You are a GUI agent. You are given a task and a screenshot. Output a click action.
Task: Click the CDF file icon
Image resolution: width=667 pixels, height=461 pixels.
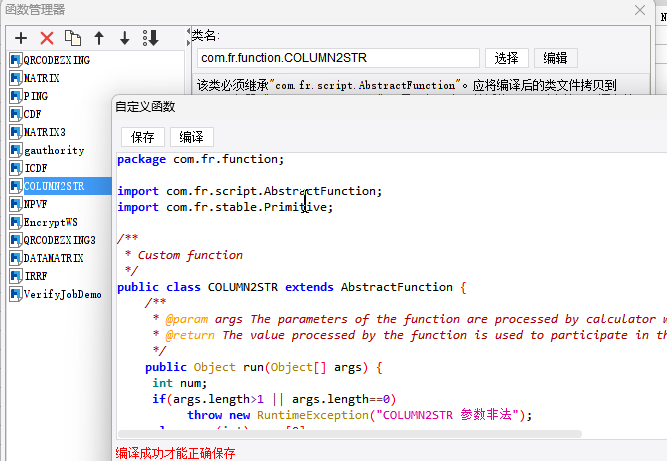(15, 114)
